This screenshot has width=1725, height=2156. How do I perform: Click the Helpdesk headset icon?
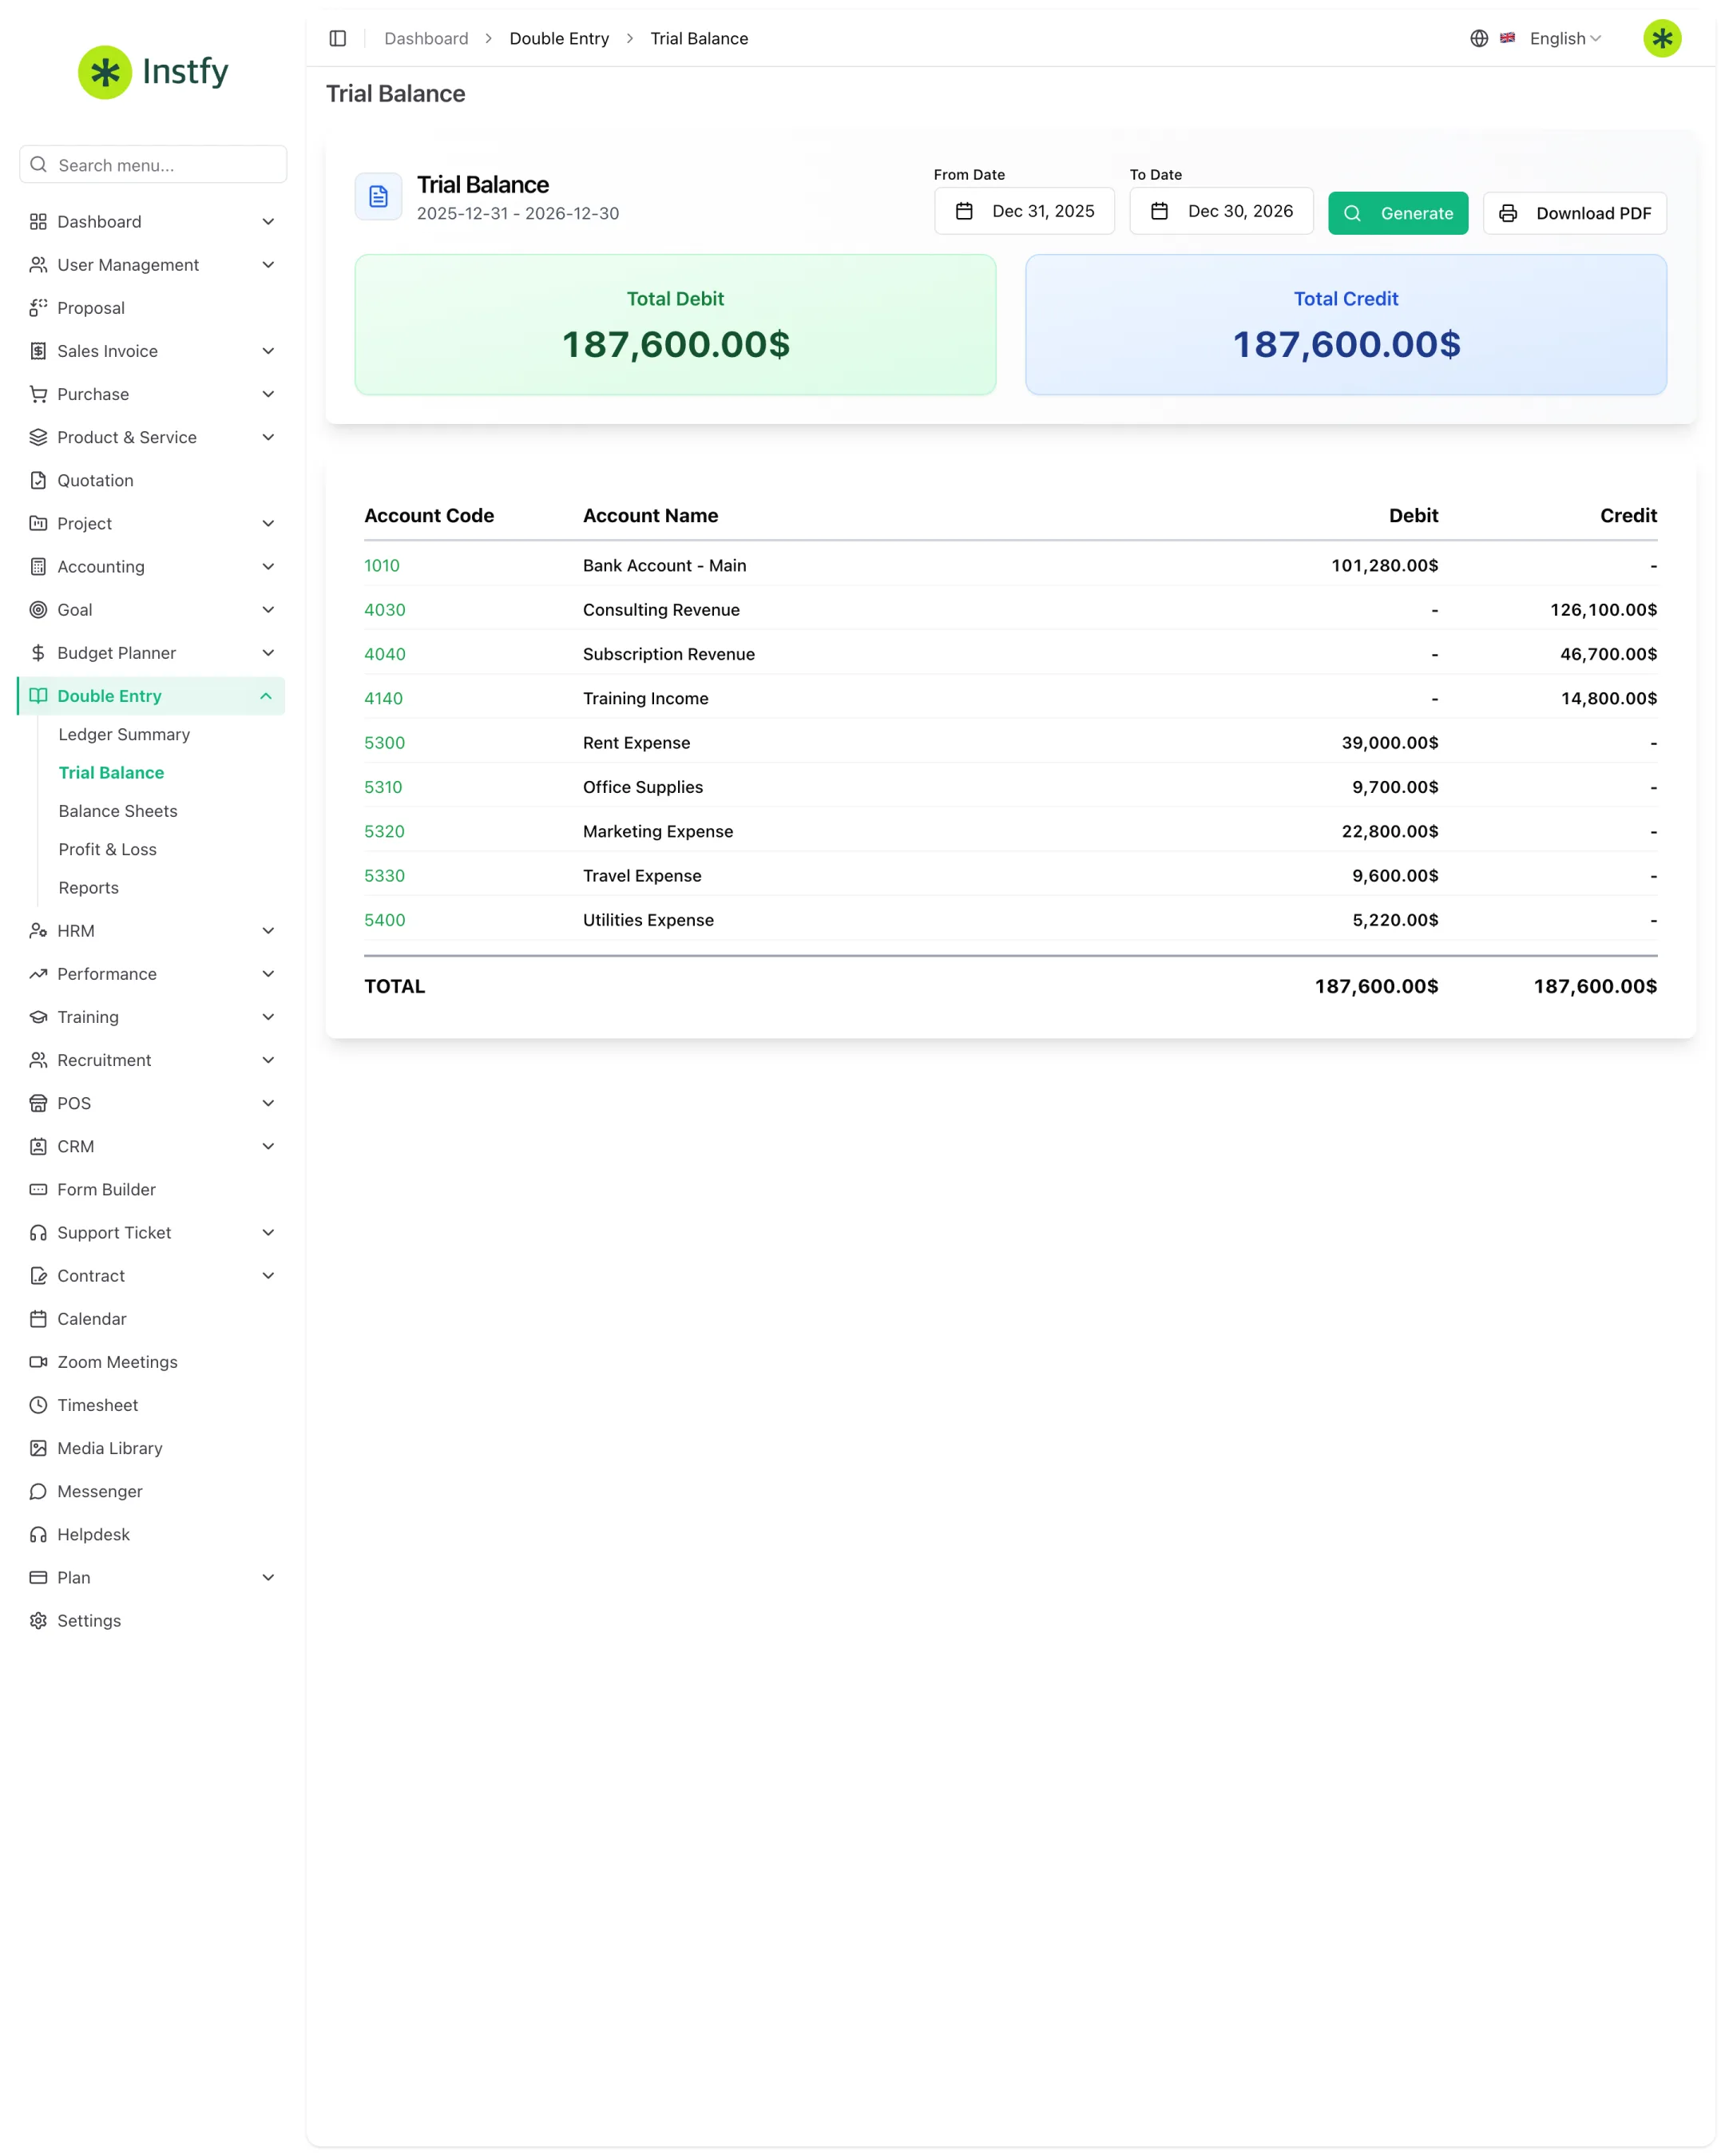point(38,1533)
